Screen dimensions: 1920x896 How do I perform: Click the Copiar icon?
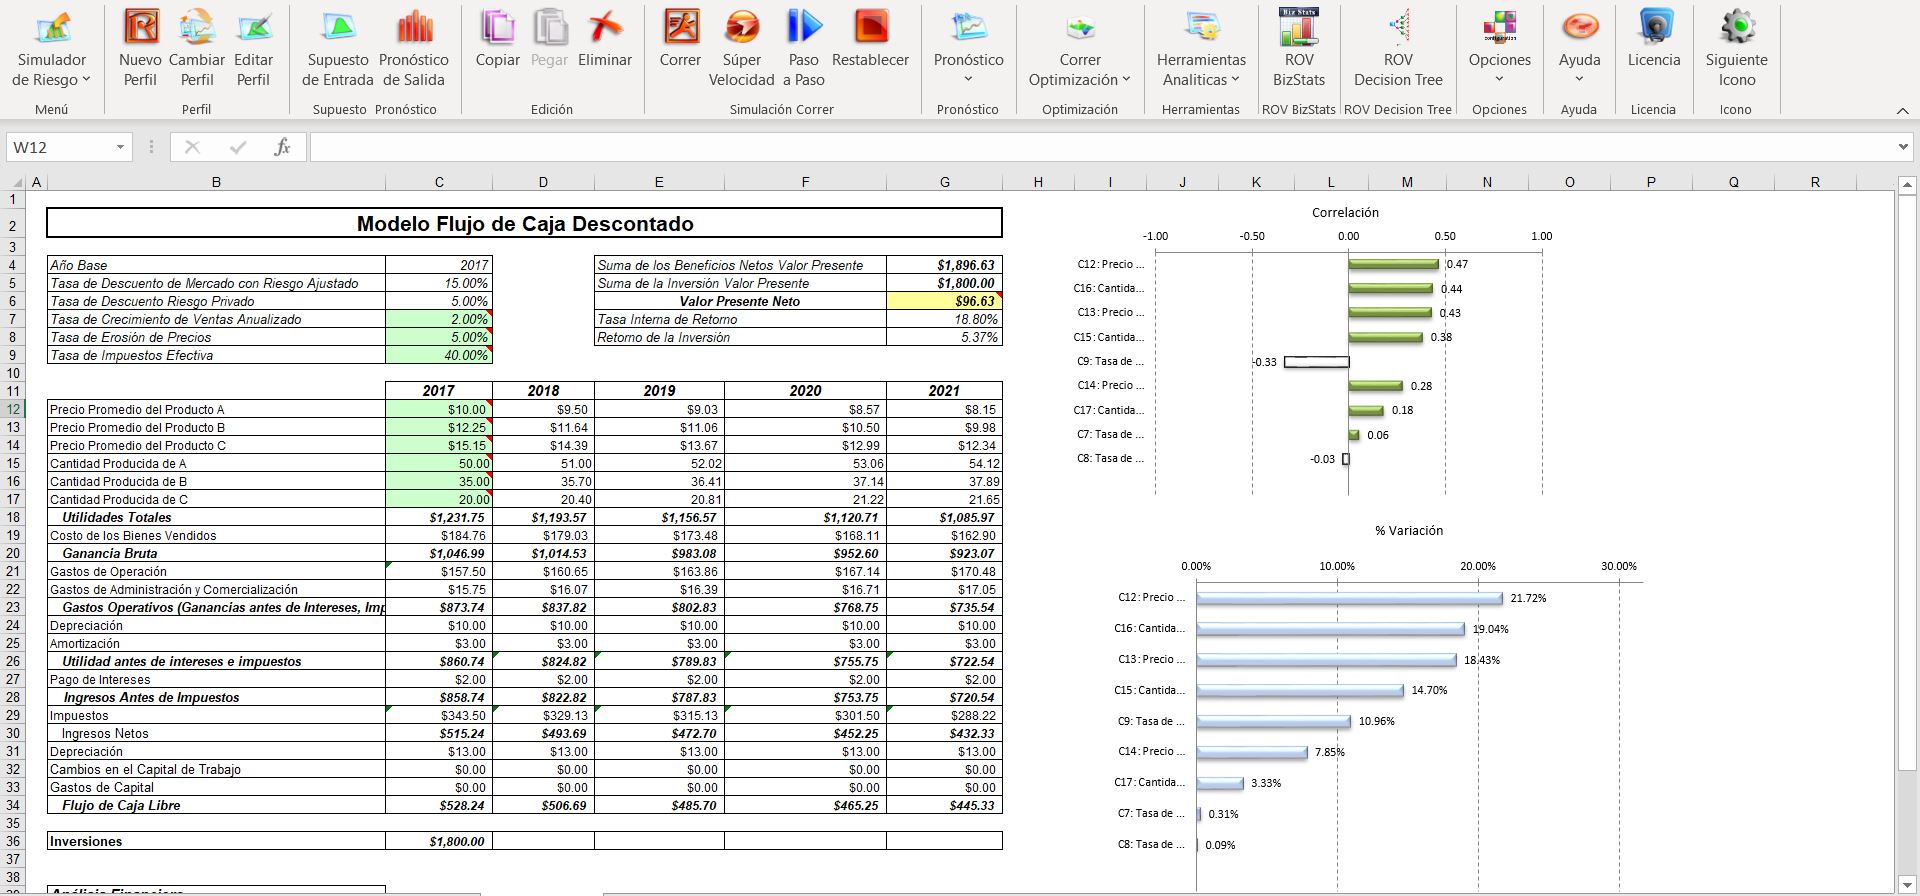coord(497,40)
